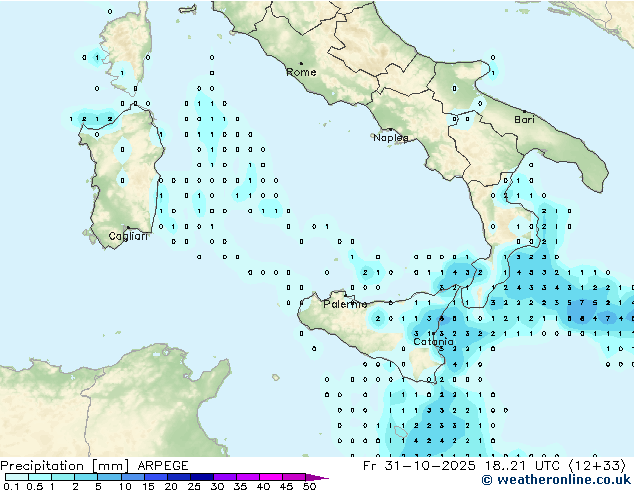Click the Rome city label
Image resolution: width=634 pixels, height=490 pixels.
pos(301,72)
